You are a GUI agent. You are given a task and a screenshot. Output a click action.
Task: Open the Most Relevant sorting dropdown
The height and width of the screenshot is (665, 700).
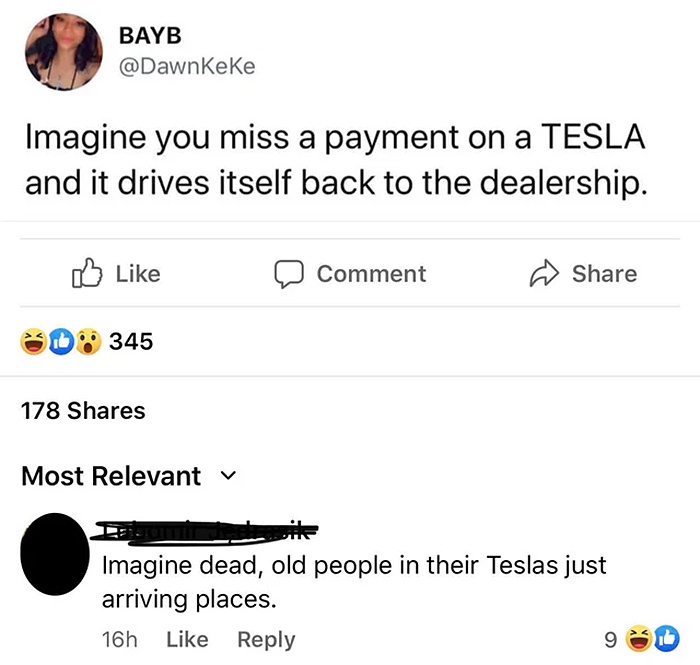click(129, 476)
